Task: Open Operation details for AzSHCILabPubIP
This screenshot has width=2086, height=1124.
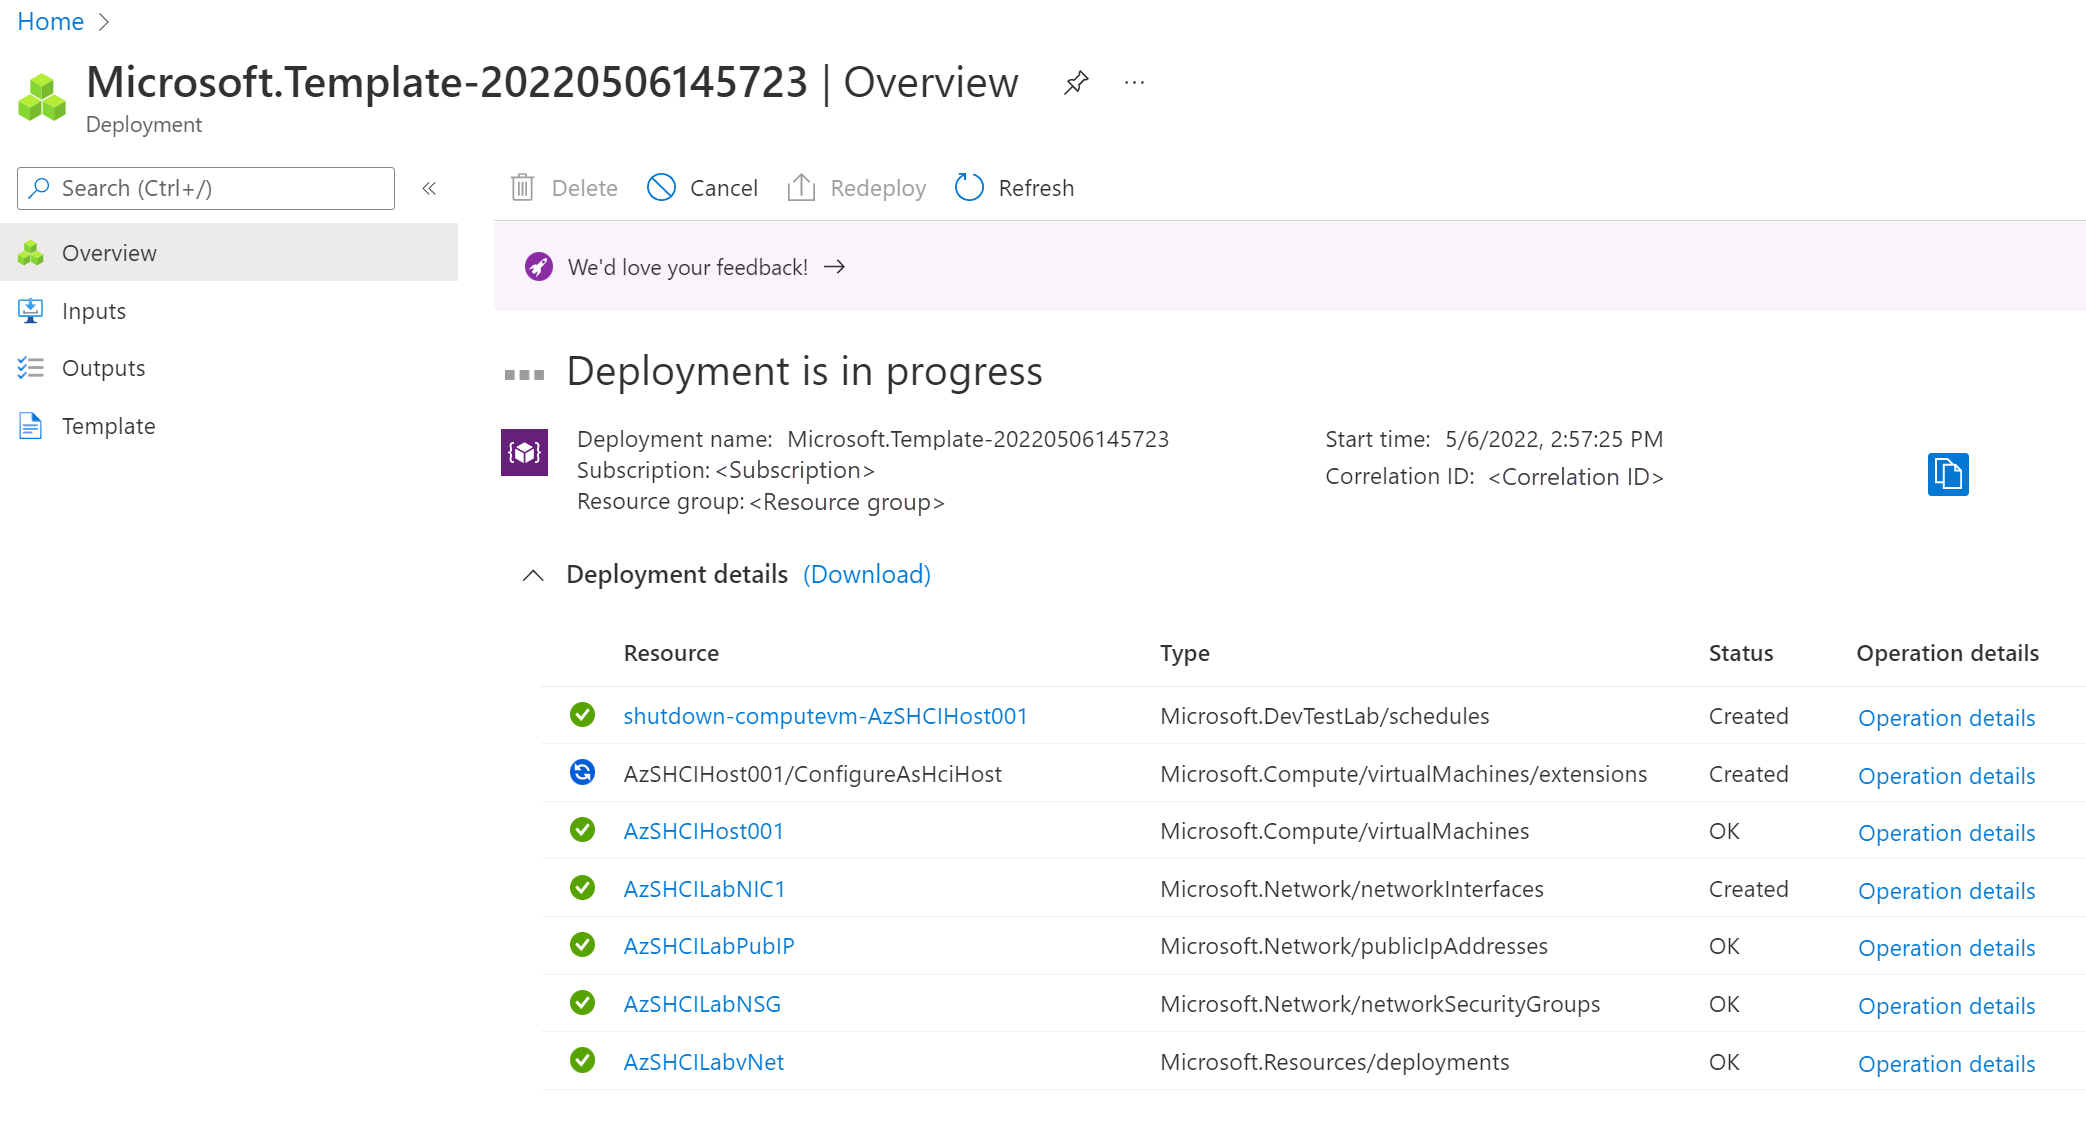Action: point(1946,948)
